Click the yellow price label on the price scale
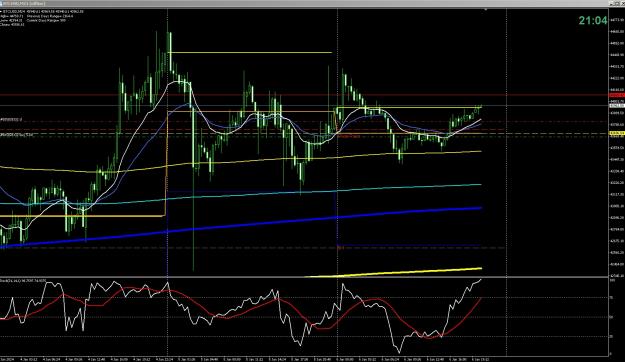This screenshot has width=625, height=362. [x=617, y=133]
